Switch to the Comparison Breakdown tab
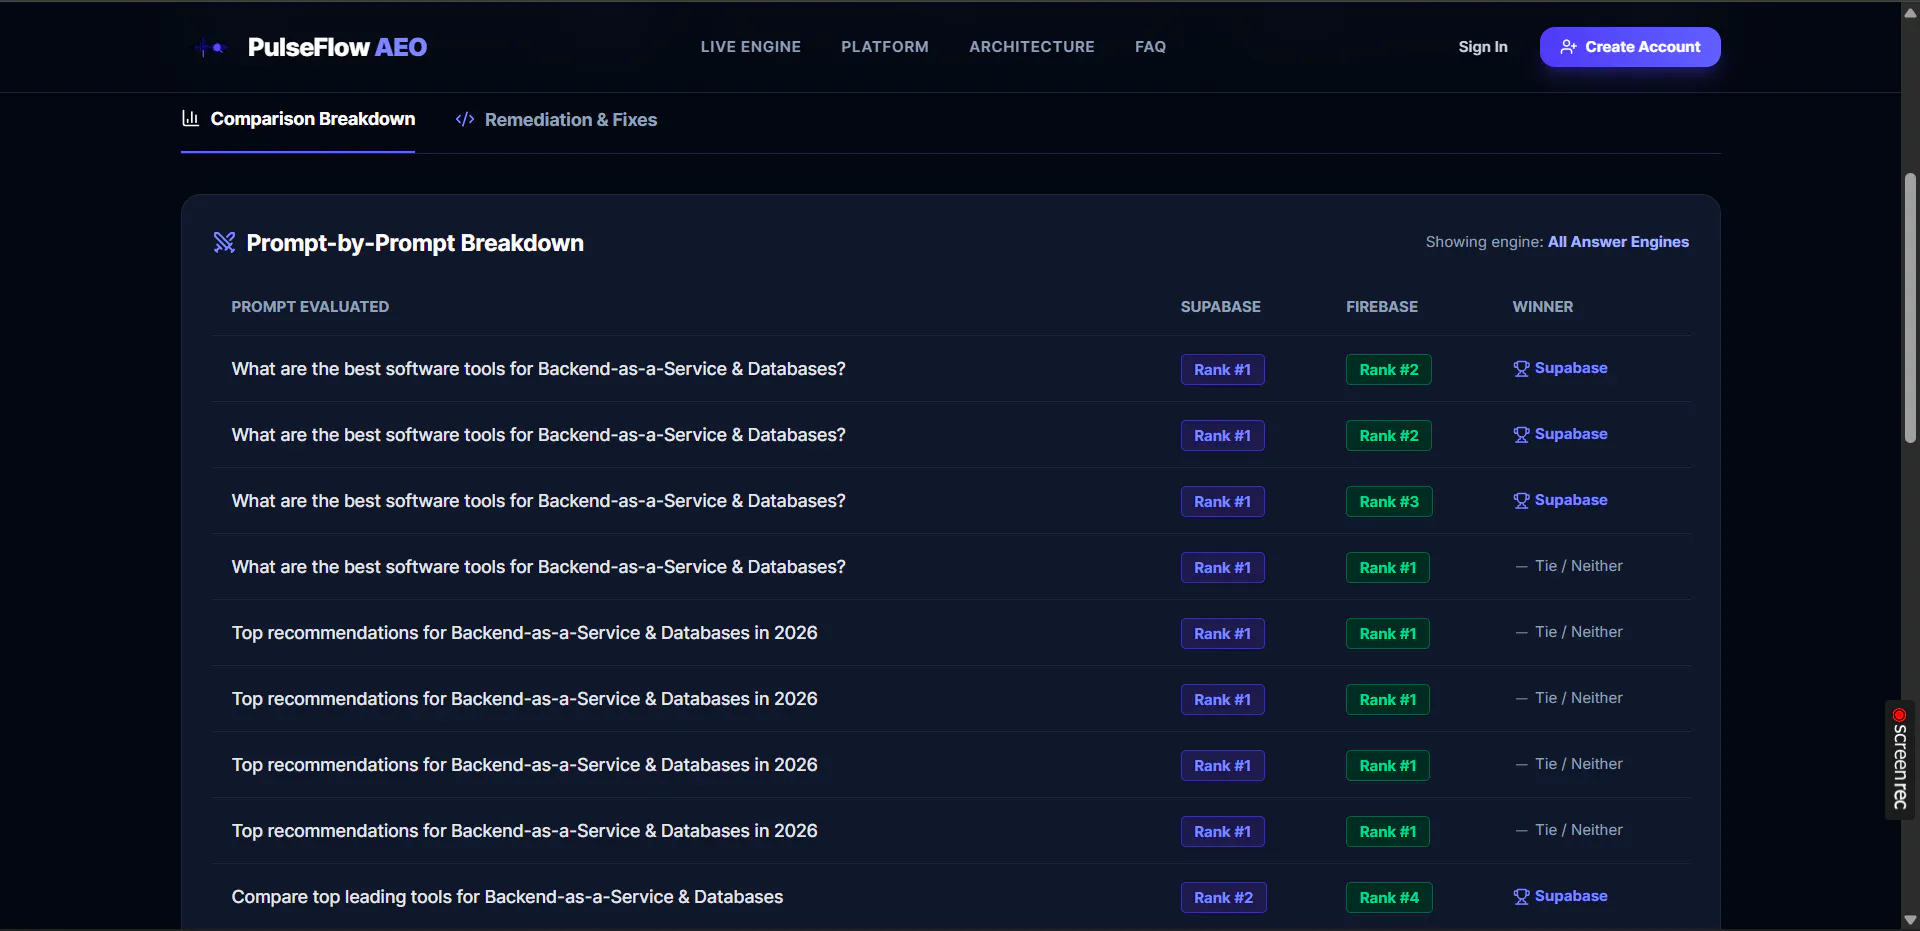The image size is (1920, 931). tap(298, 119)
